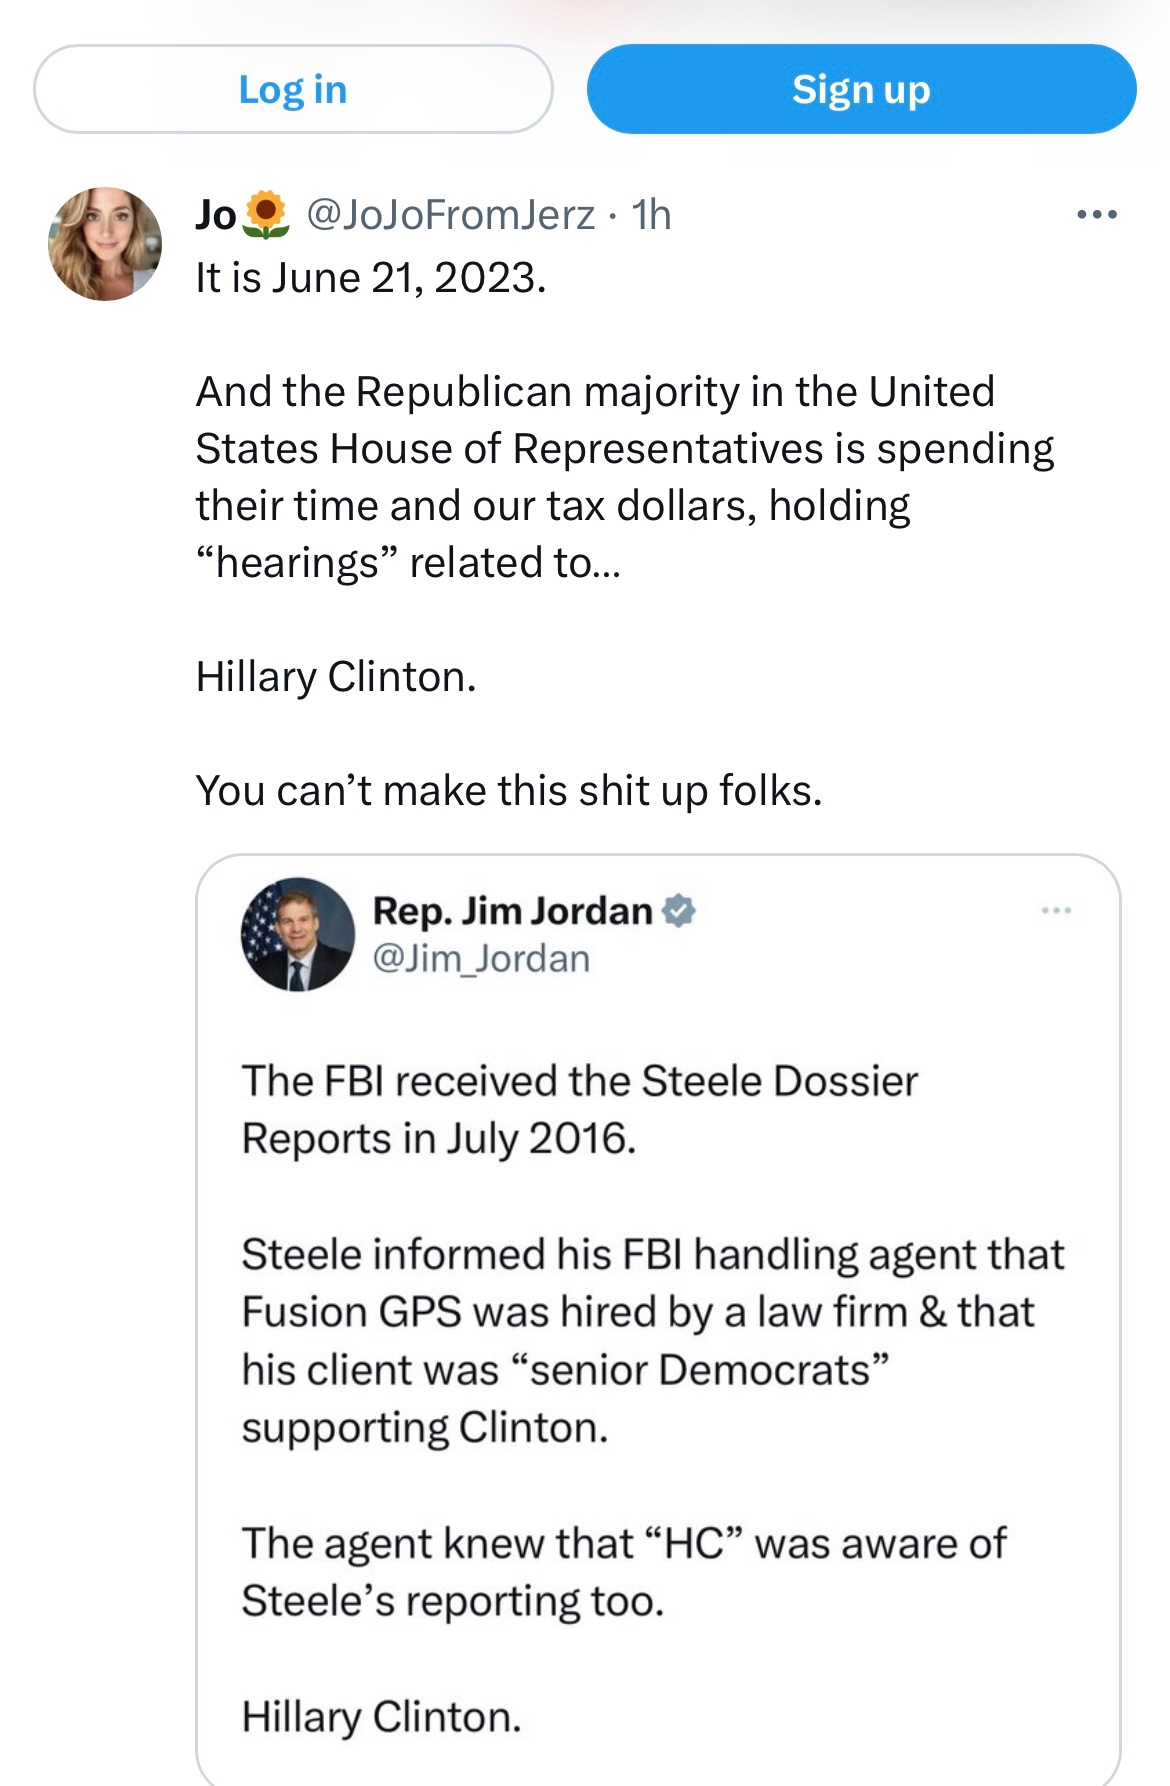Click the display name Jo
Screen dimensions: 1170x1786
pyautogui.click(x=216, y=215)
